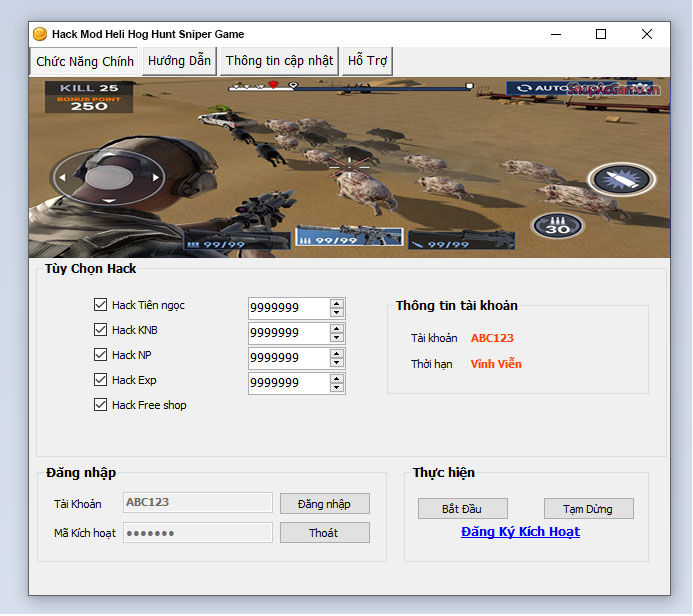Click the Thông tin tài khoản heading
The image size is (693, 616).
(x=457, y=306)
